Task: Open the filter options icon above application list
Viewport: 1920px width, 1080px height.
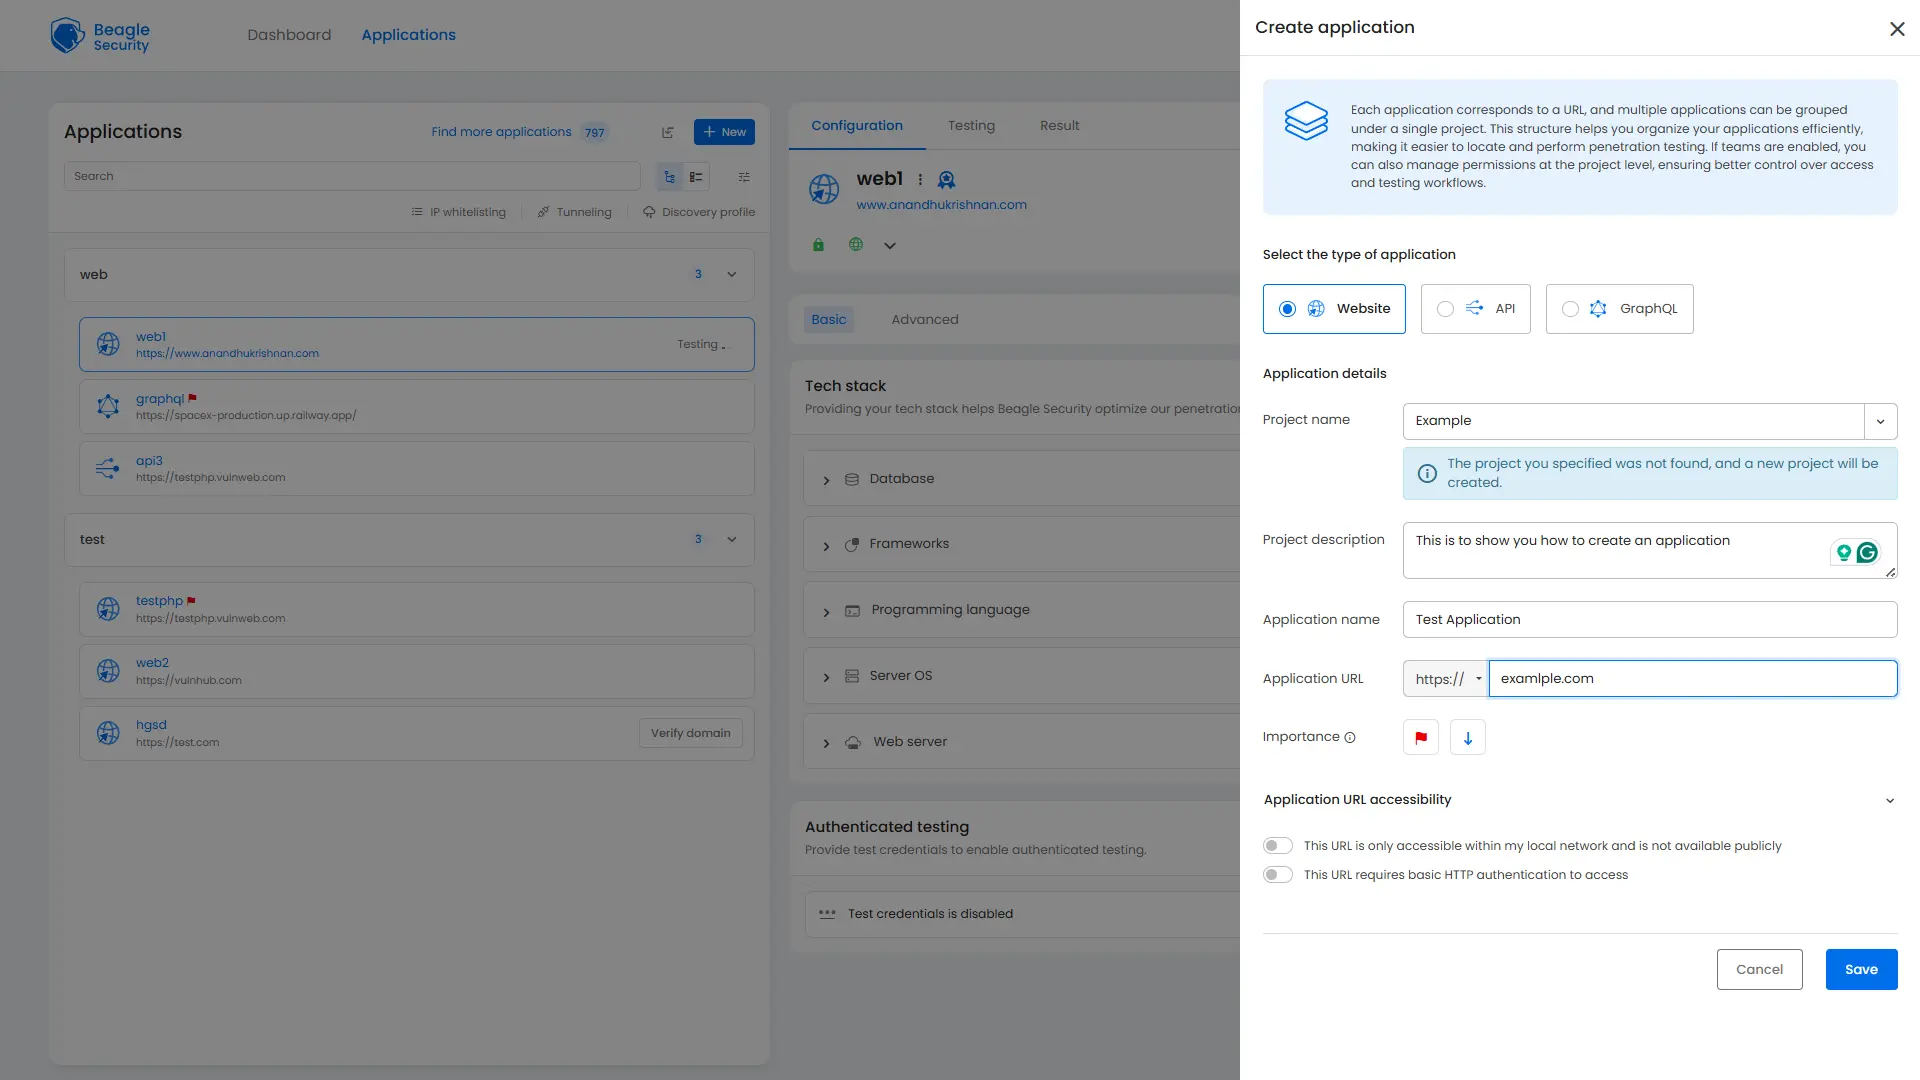Action: click(744, 176)
